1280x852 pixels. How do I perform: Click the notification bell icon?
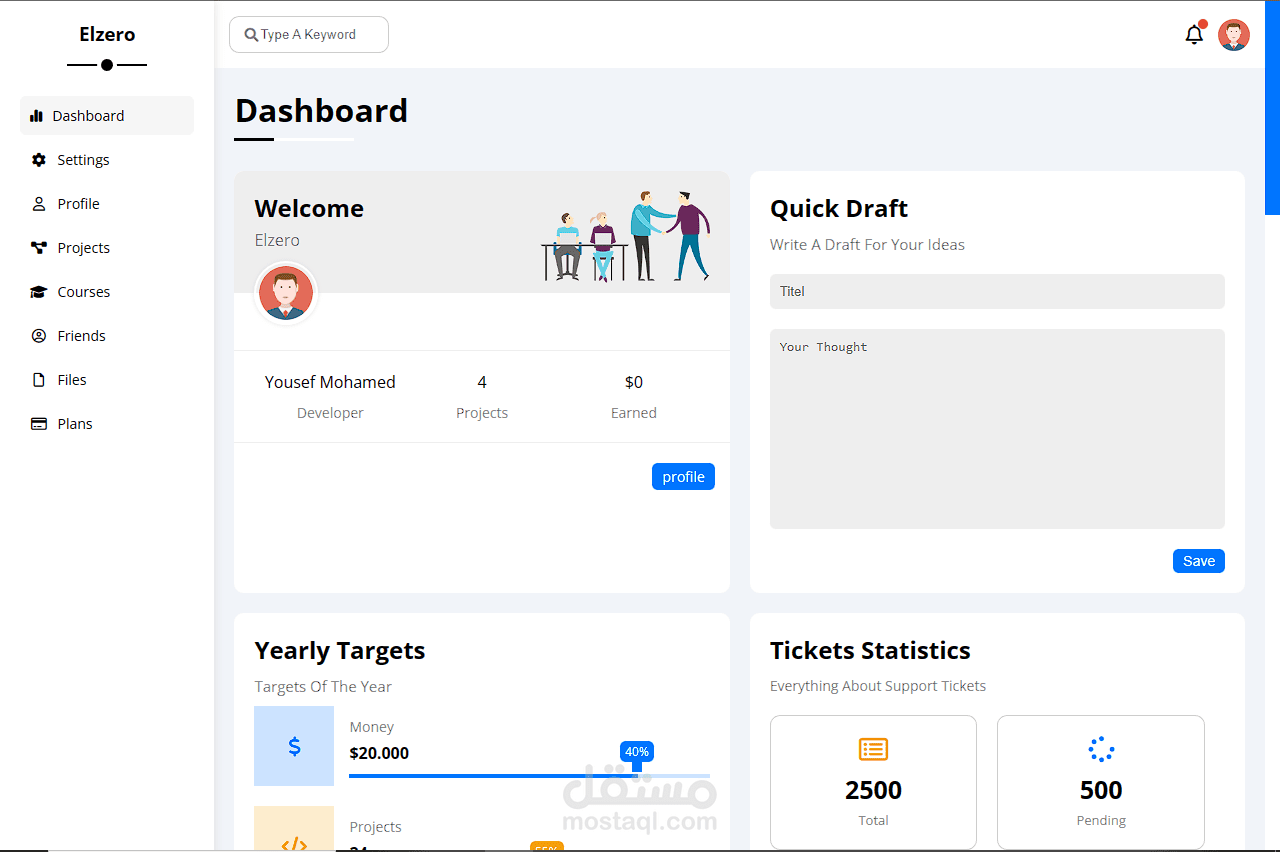pyautogui.click(x=1194, y=34)
